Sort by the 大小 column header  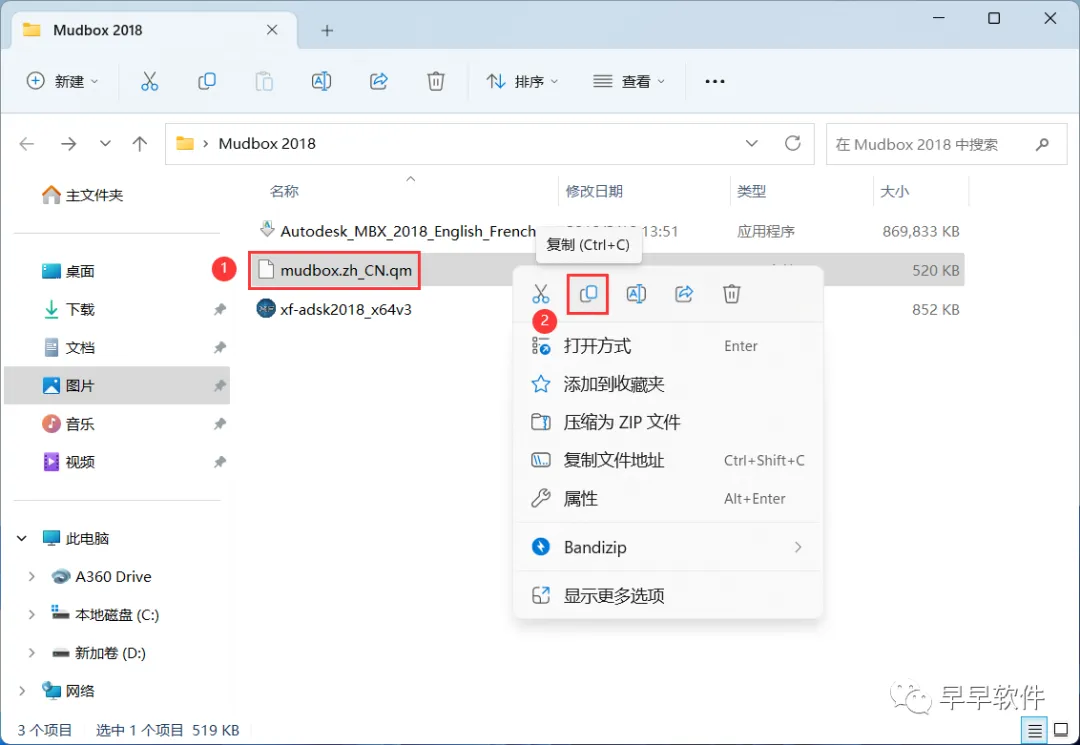[895, 191]
